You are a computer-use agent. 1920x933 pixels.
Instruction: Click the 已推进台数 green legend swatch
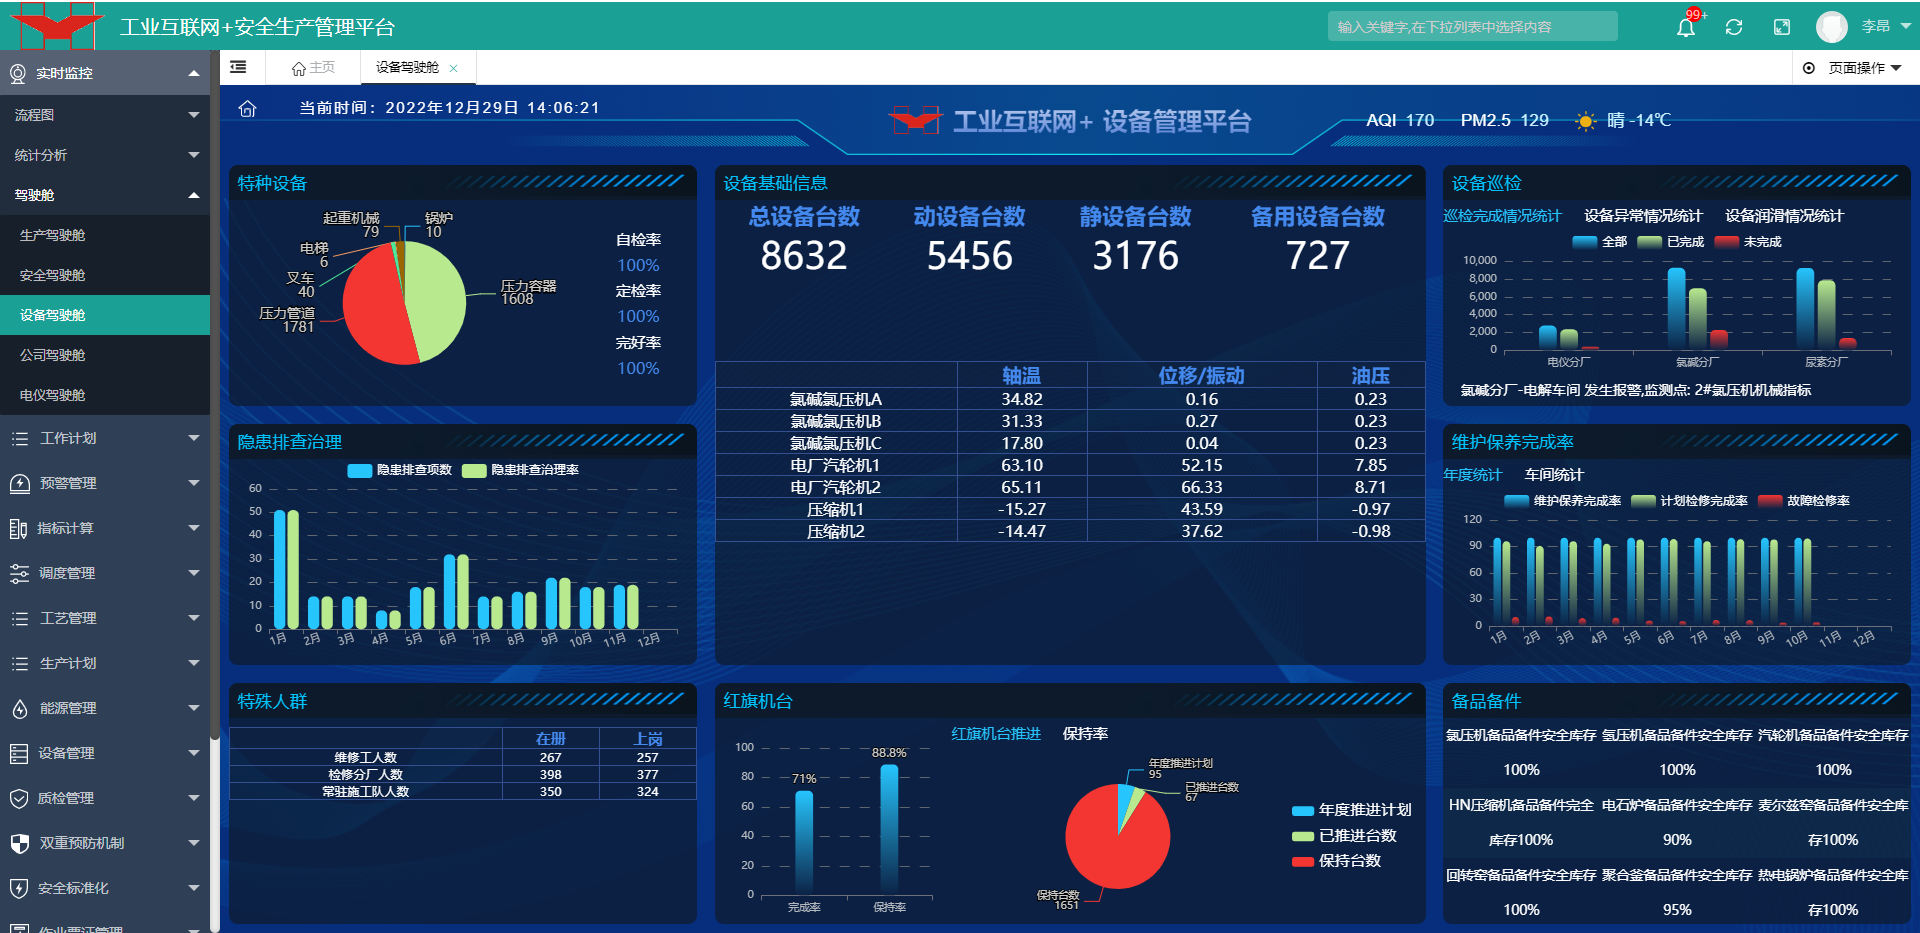coord(1302,836)
